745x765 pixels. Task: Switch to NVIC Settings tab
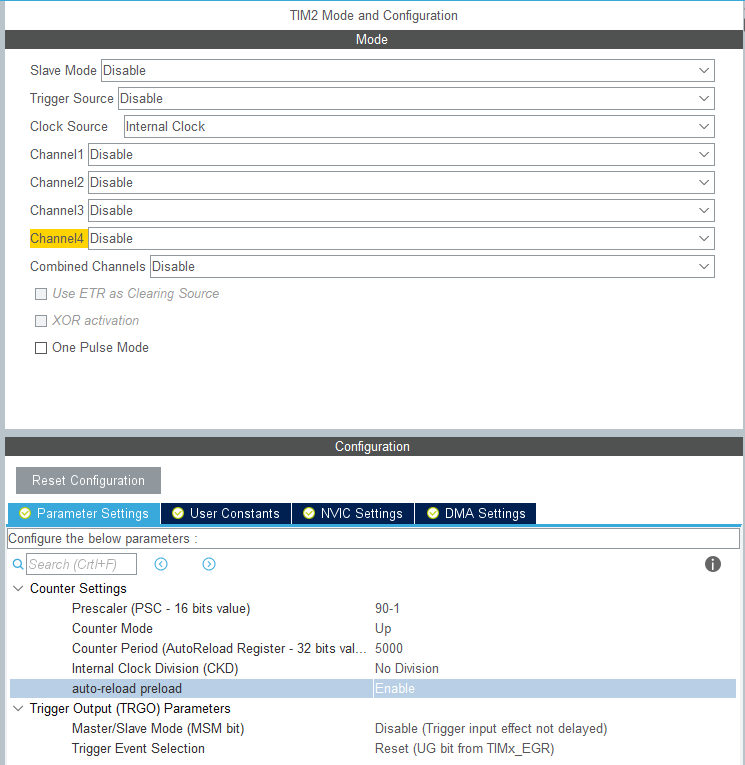pos(353,514)
